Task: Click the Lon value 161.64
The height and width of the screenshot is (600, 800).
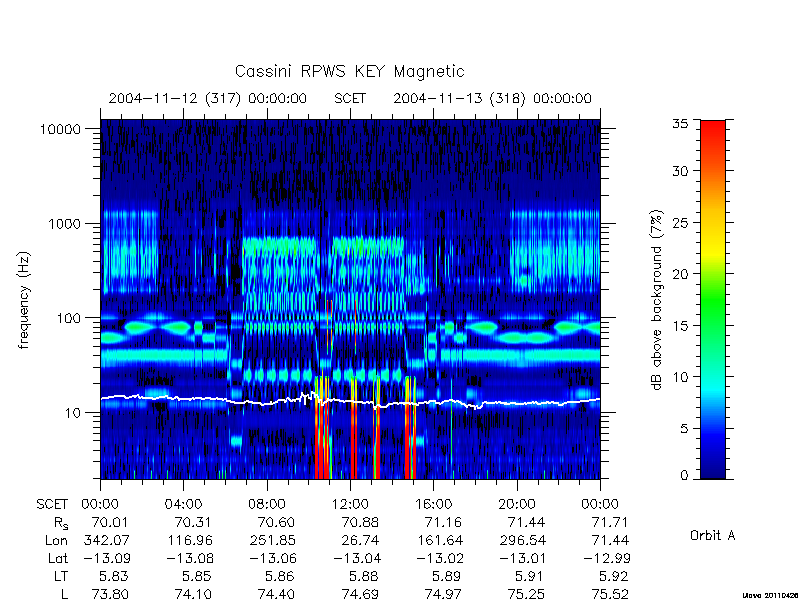Action: click(x=439, y=540)
